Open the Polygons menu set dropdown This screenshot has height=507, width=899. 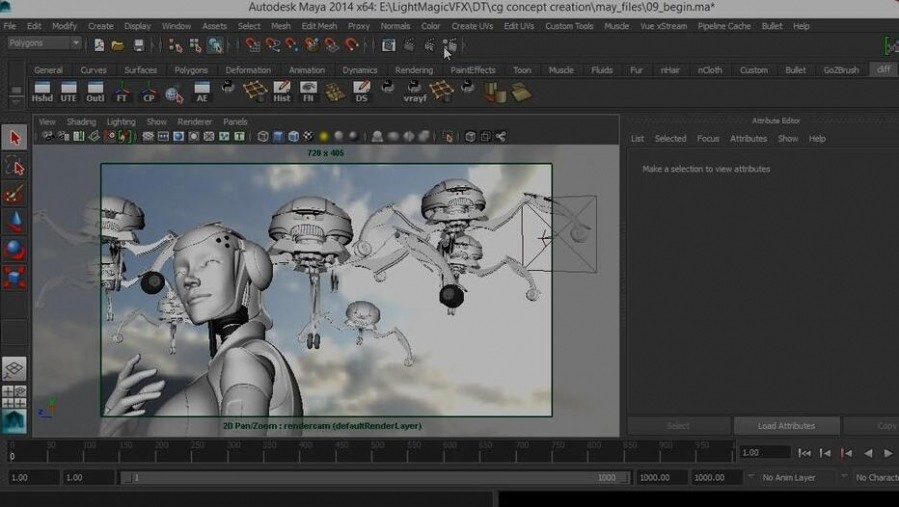(45, 43)
